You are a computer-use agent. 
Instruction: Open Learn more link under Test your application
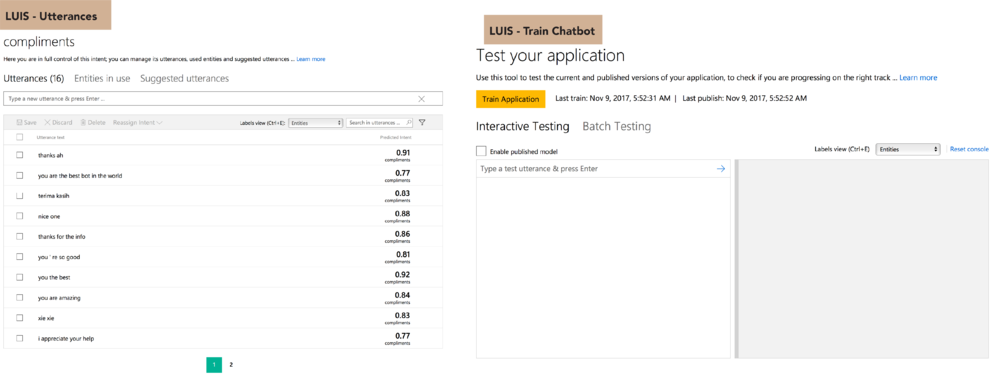pos(918,78)
